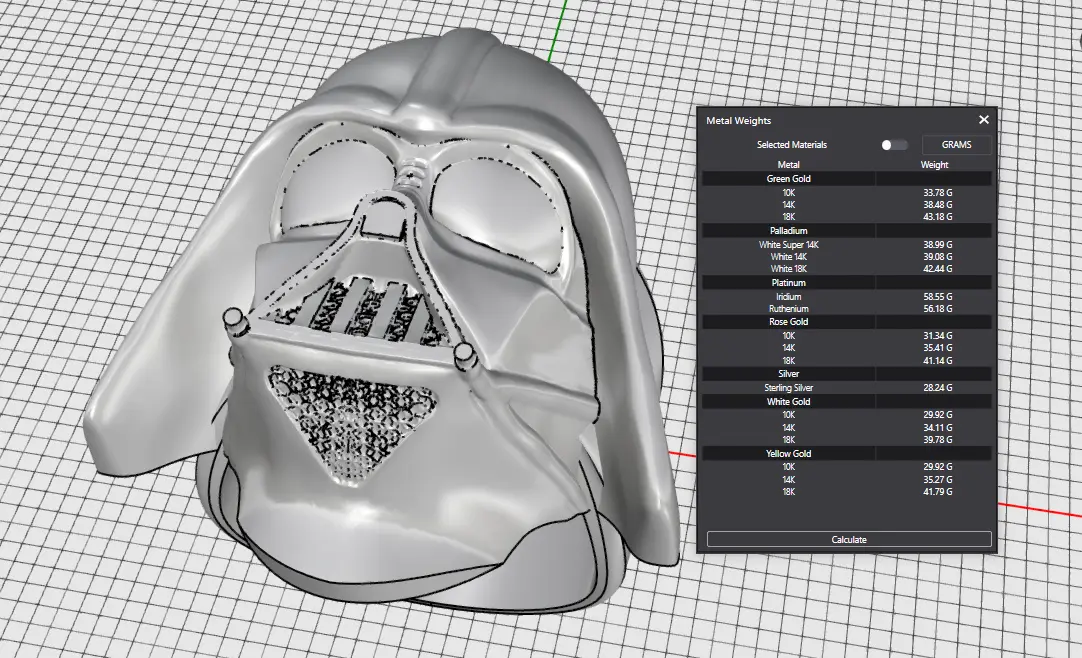
Task: Click the 56.18 G weight value
Action: (x=938, y=309)
